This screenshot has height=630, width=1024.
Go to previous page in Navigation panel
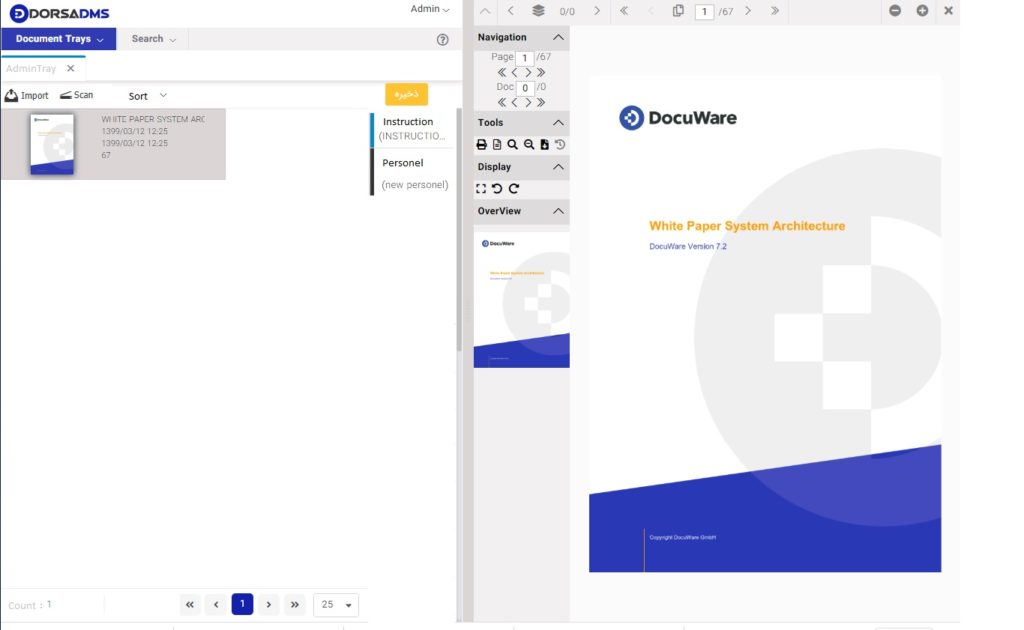point(515,72)
